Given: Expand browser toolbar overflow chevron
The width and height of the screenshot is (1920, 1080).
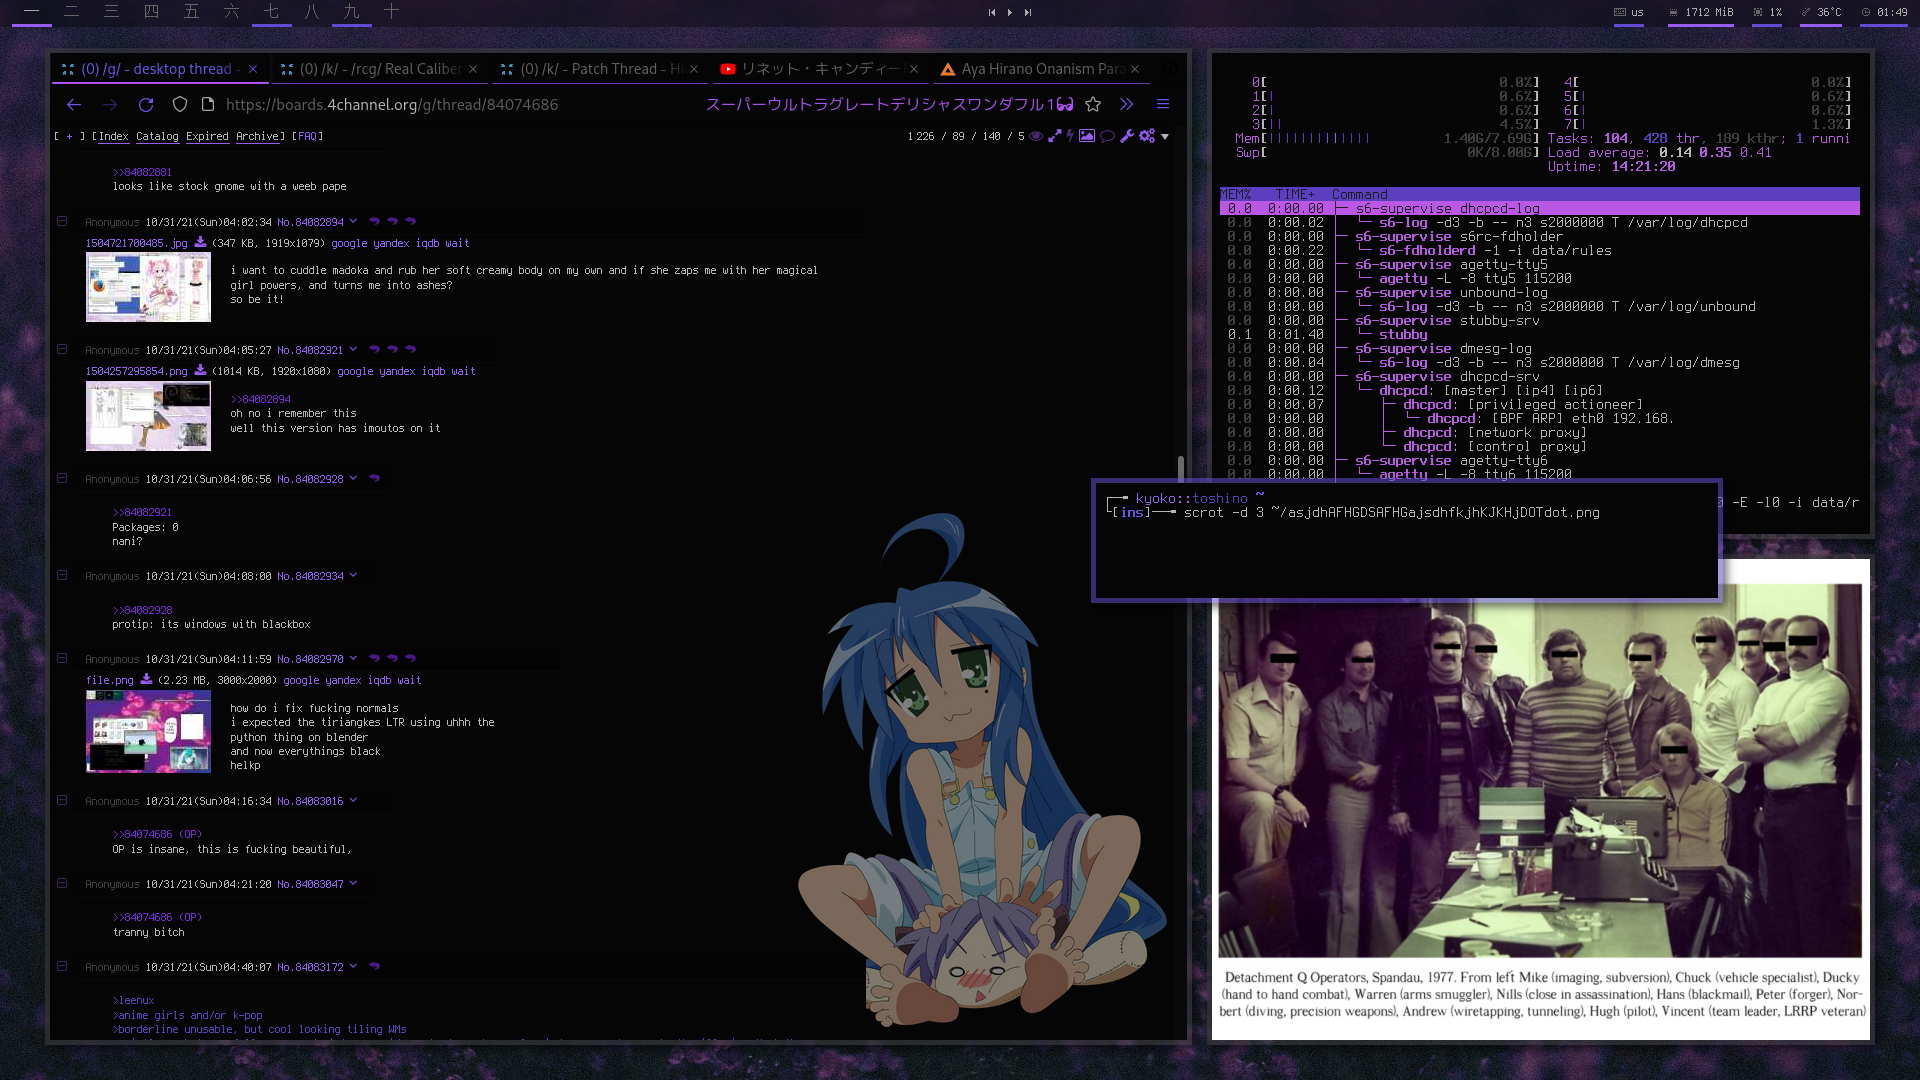Looking at the screenshot, I should tap(1127, 104).
